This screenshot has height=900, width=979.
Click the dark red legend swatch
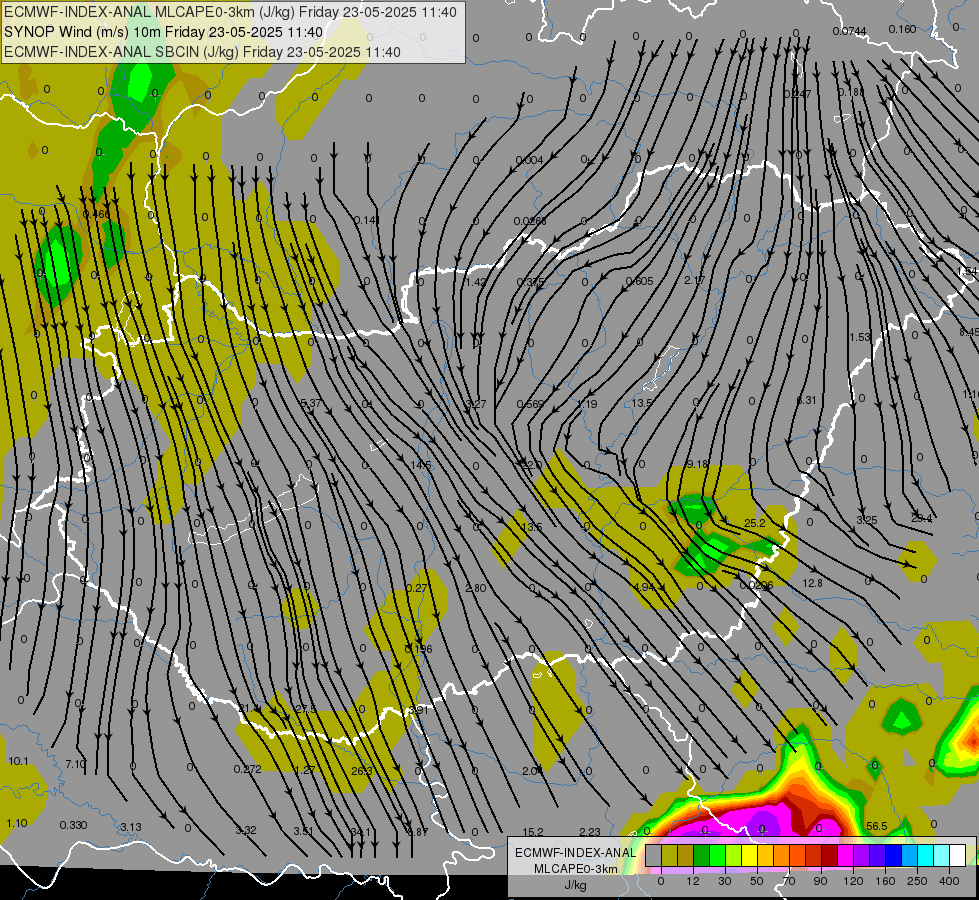coord(830,855)
